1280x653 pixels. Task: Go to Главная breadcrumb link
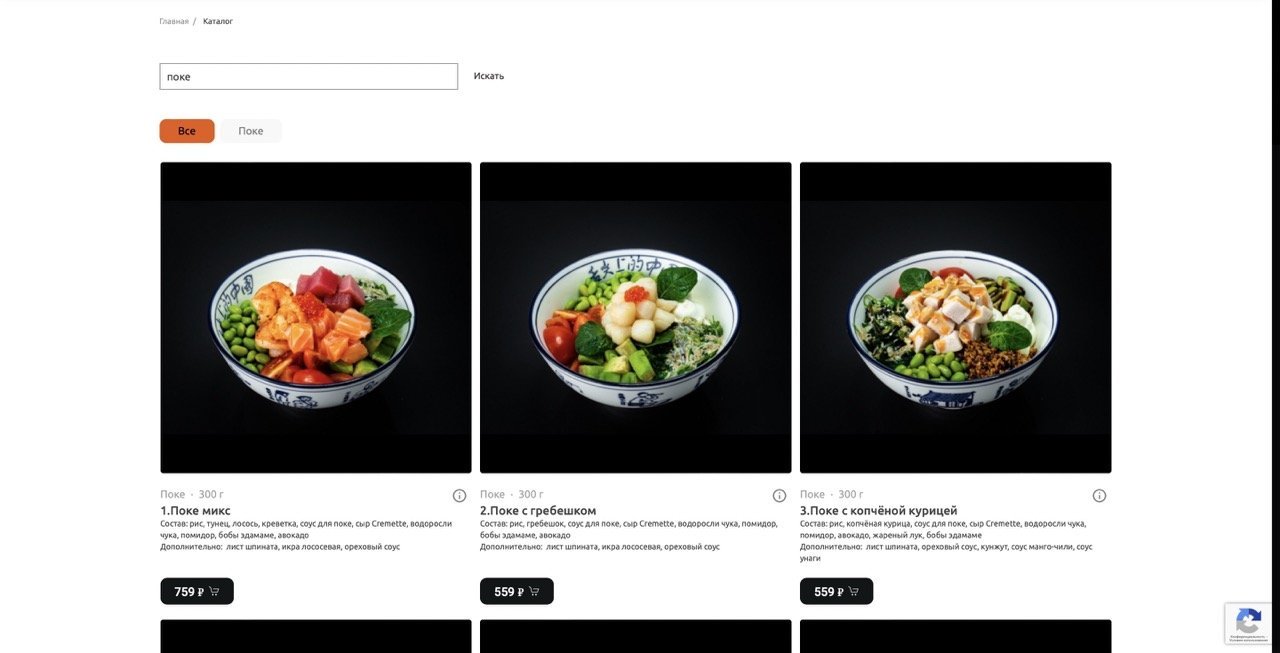[174, 21]
